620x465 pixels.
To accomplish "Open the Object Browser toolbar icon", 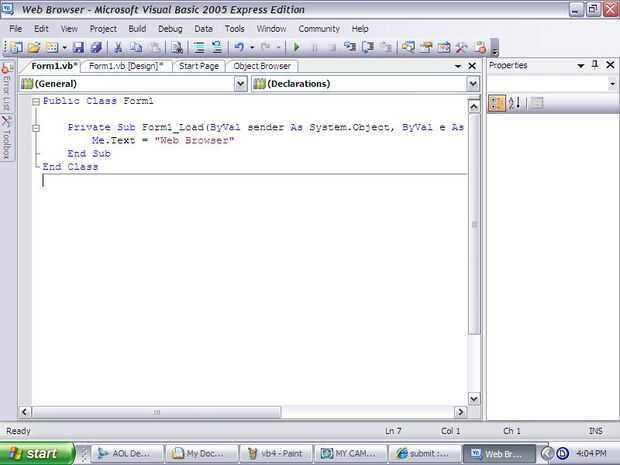I will (444, 47).
